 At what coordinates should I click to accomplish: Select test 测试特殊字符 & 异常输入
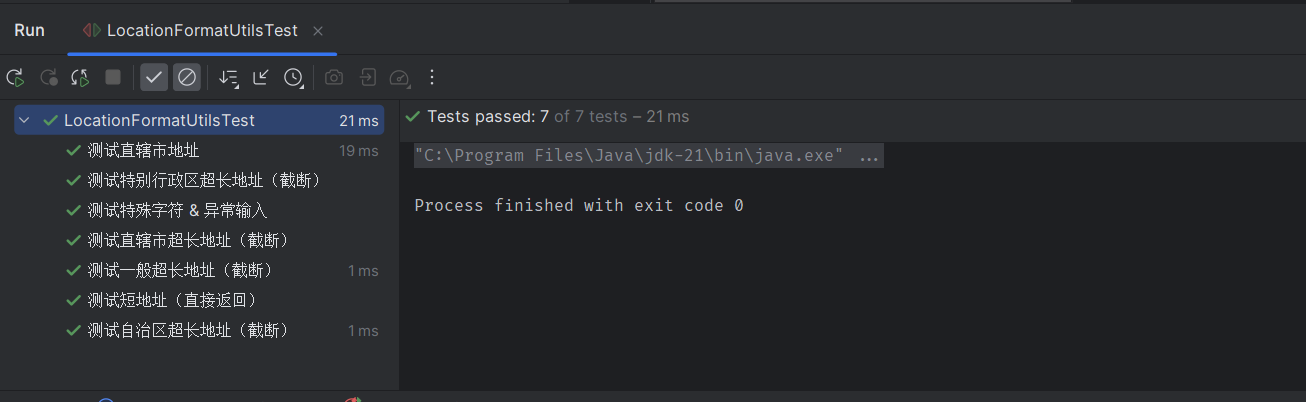178,211
